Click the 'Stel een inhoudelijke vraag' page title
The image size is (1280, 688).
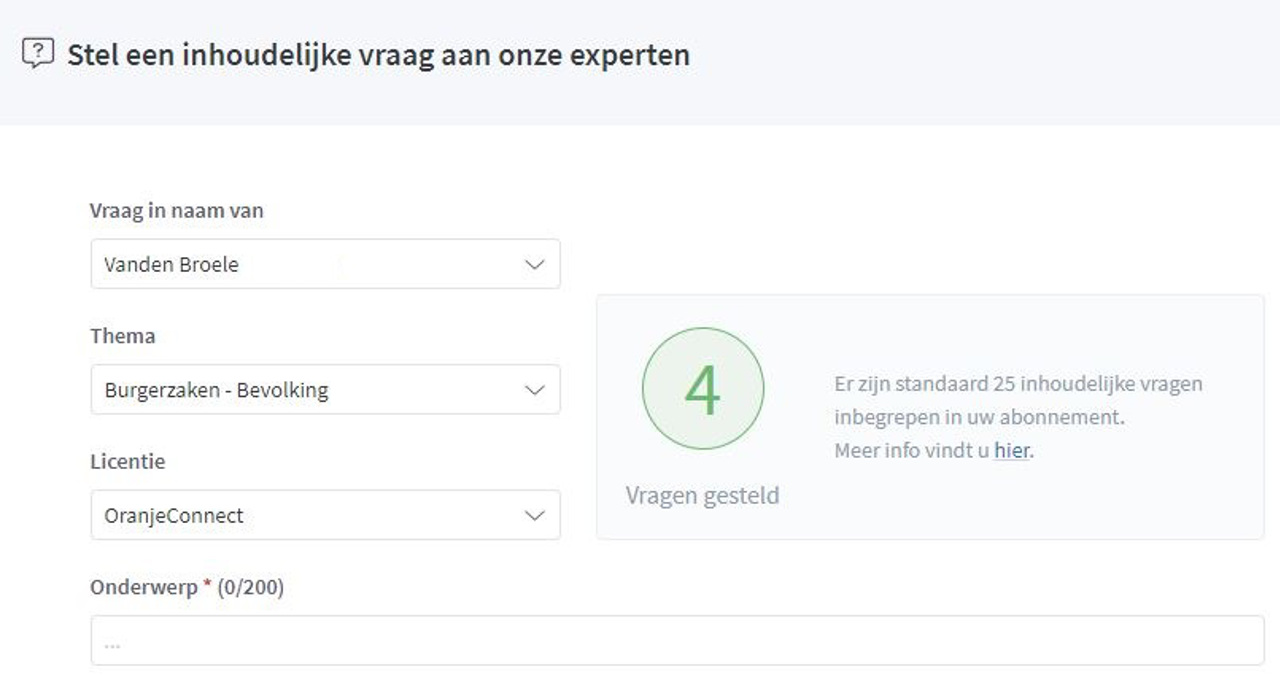tap(378, 54)
